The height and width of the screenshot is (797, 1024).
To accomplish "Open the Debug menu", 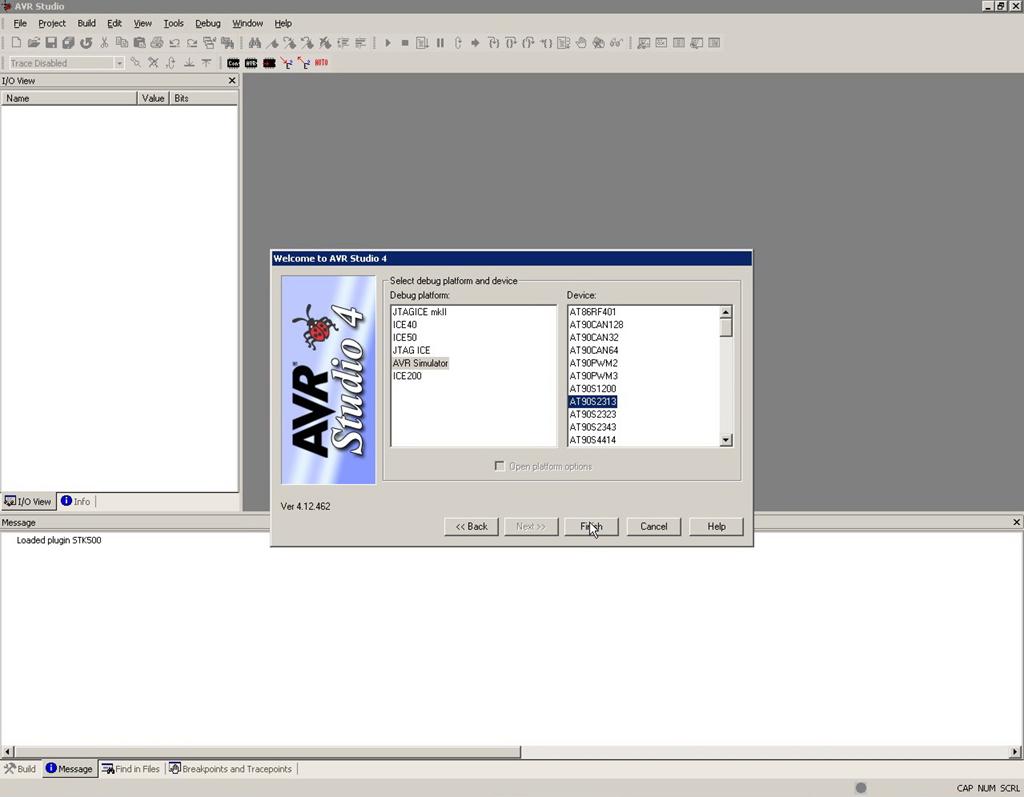I will pos(208,24).
